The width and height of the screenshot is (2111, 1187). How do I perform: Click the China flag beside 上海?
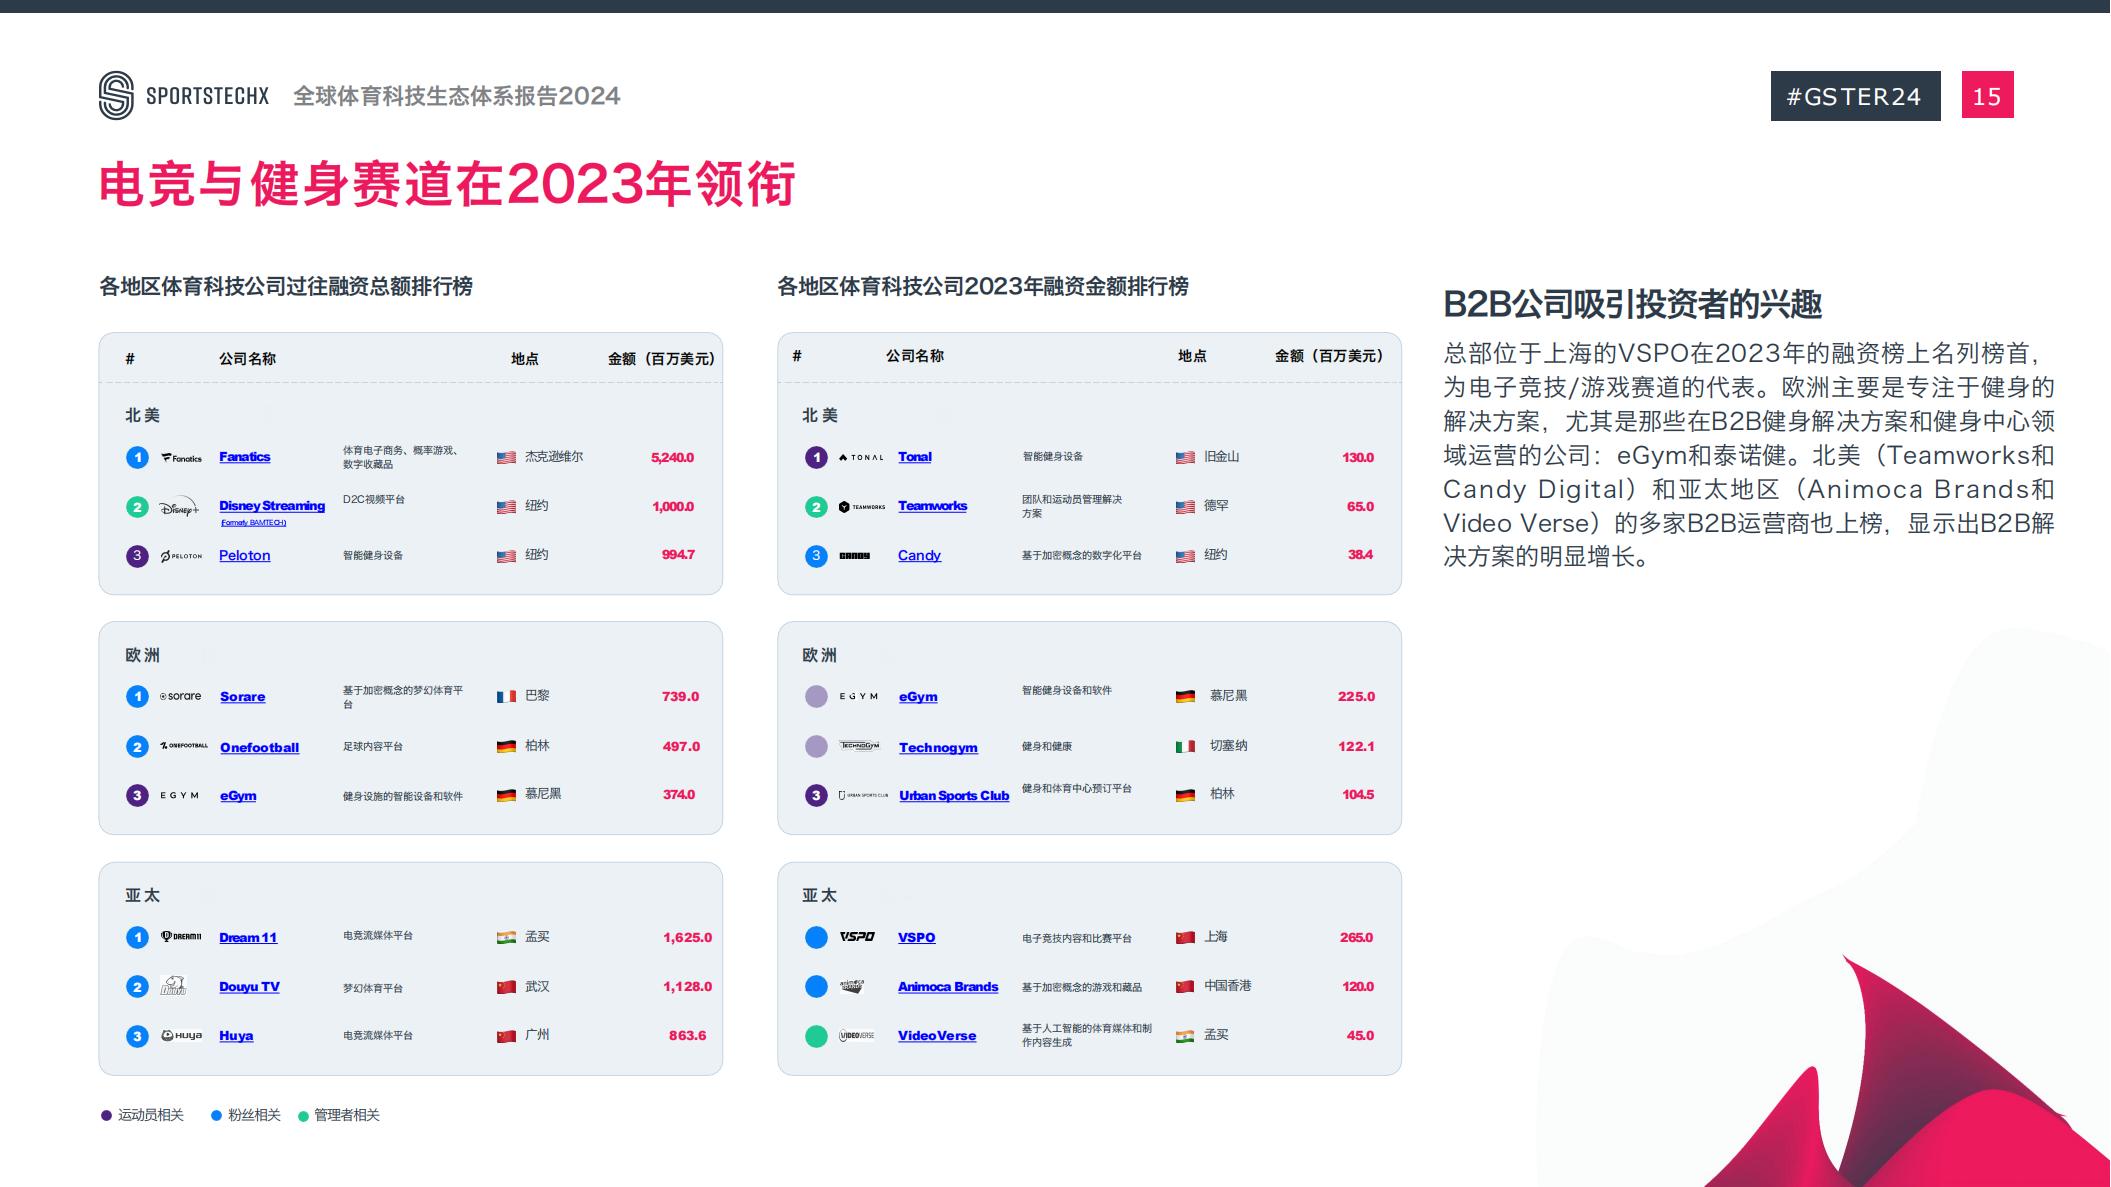tap(1186, 937)
